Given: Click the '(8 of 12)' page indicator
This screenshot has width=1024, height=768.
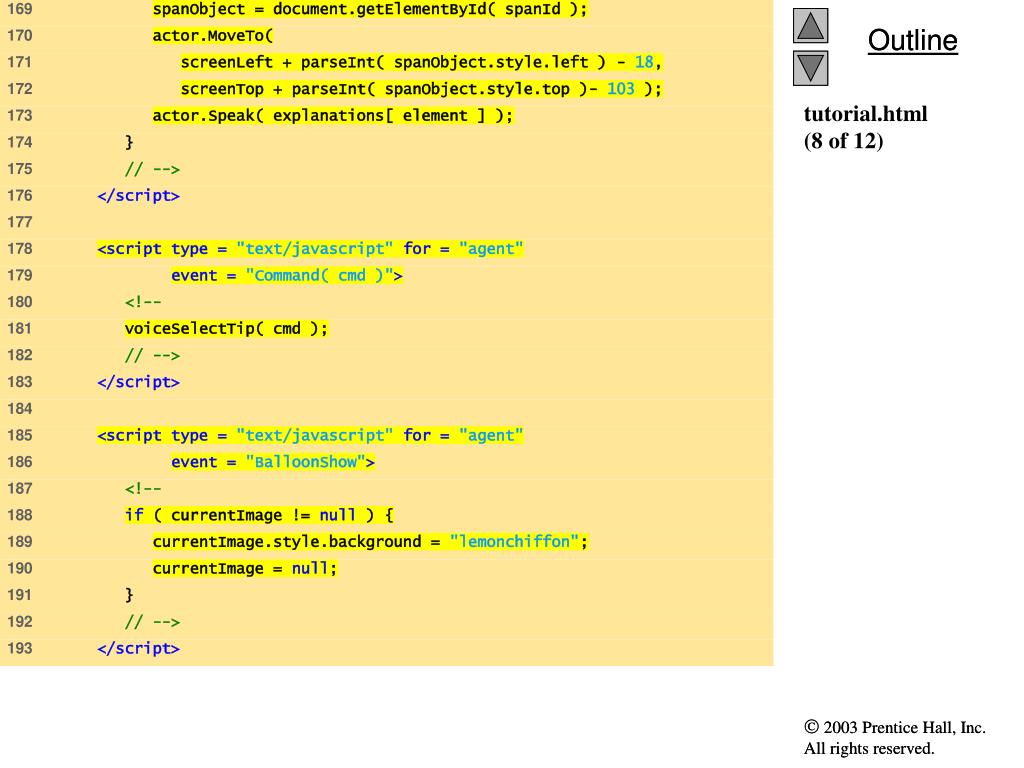Looking at the screenshot, I should pyautogui.click(x=843, y=141).
